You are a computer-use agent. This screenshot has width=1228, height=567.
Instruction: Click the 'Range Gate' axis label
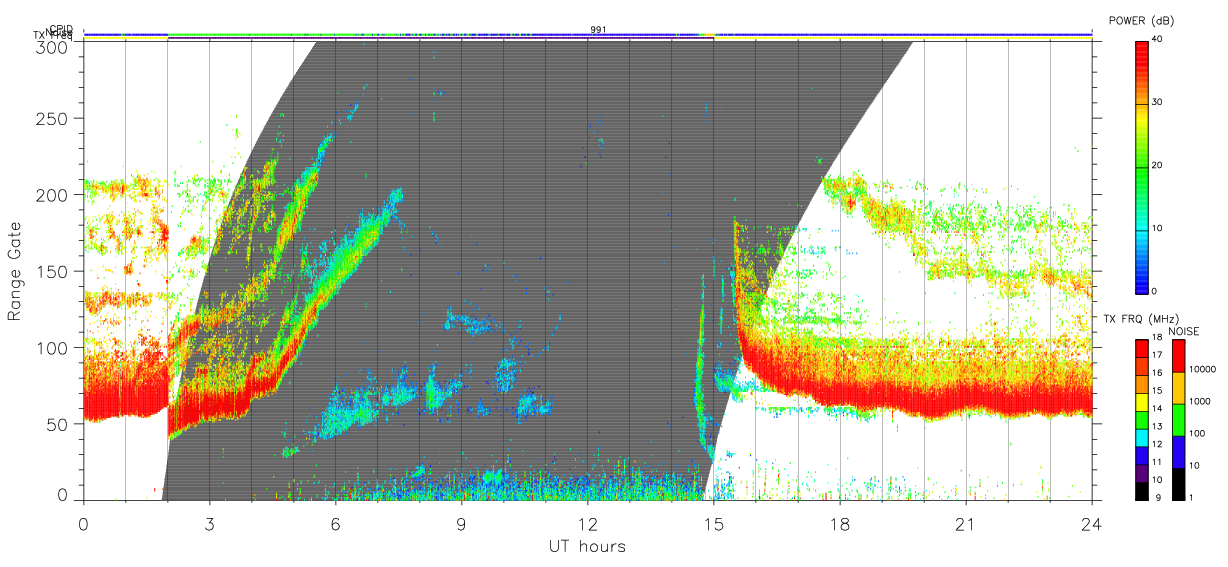(15, 271)
